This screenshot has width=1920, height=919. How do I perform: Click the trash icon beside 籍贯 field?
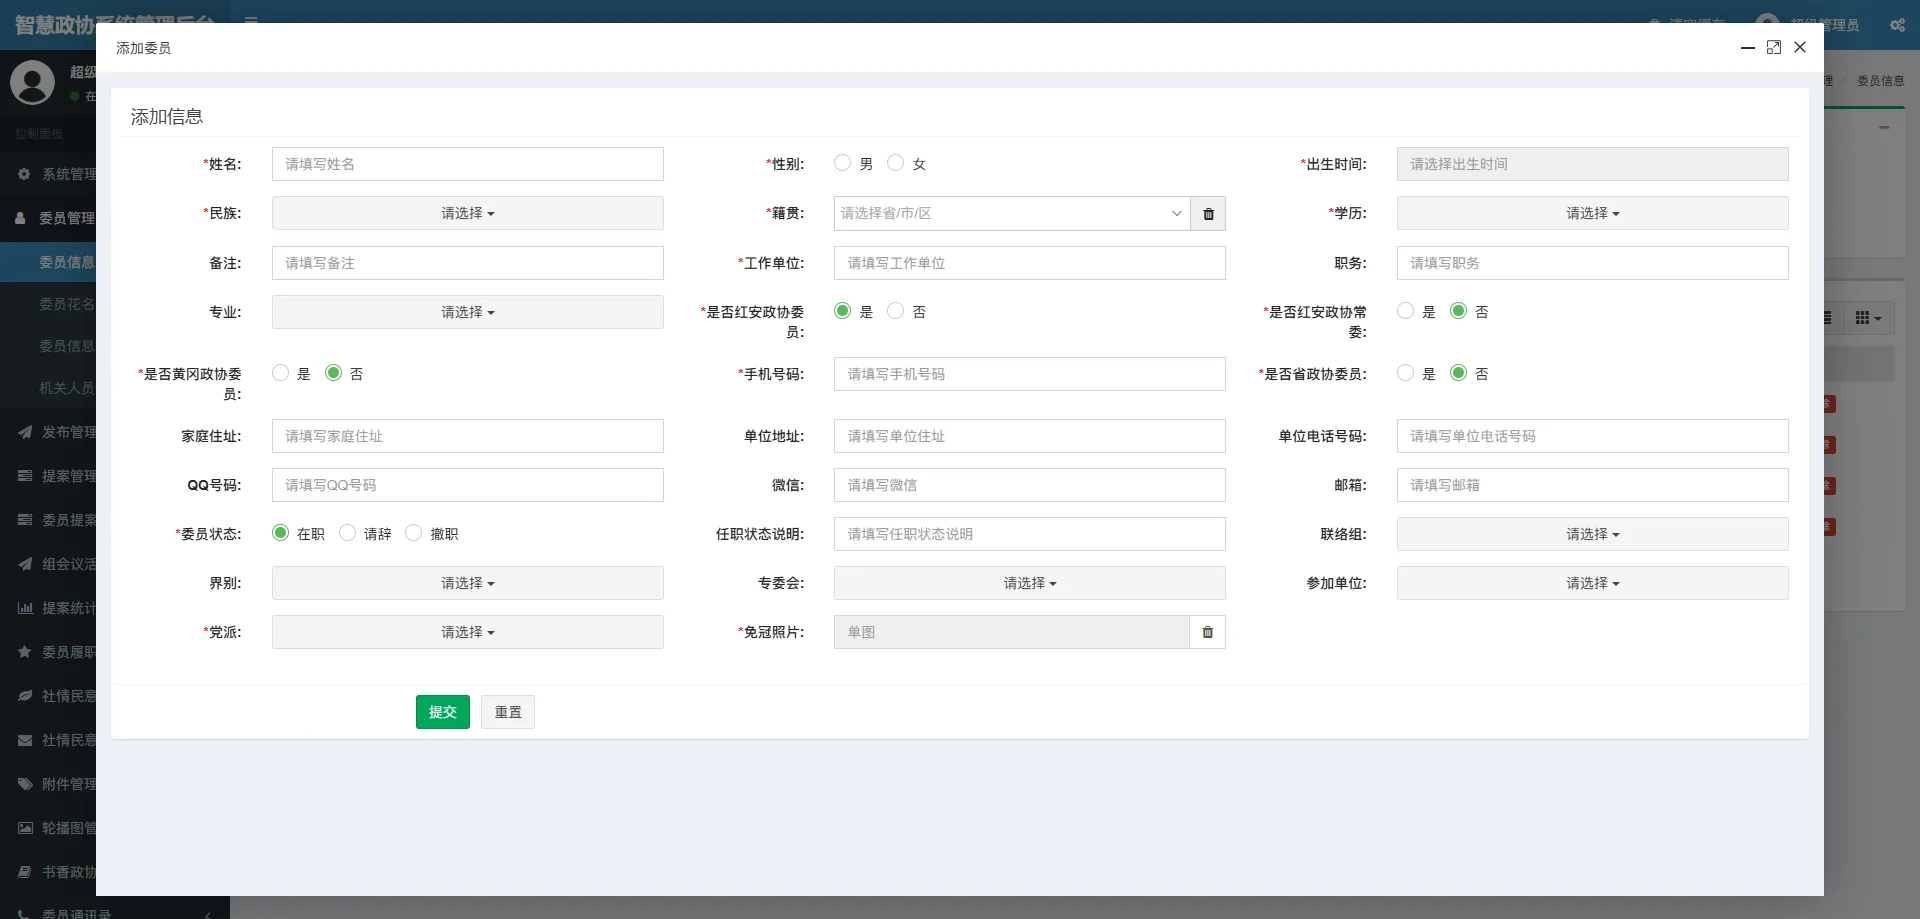click(x=1208, y=214)
